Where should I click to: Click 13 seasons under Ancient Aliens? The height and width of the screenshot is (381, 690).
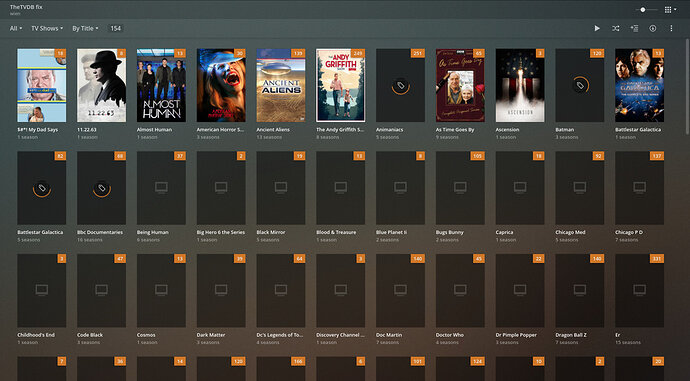click(269, 137)
